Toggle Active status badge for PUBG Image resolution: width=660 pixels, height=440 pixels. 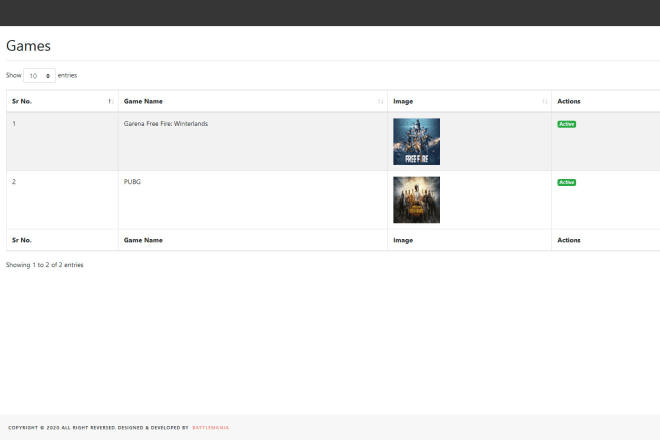(567, 182)
